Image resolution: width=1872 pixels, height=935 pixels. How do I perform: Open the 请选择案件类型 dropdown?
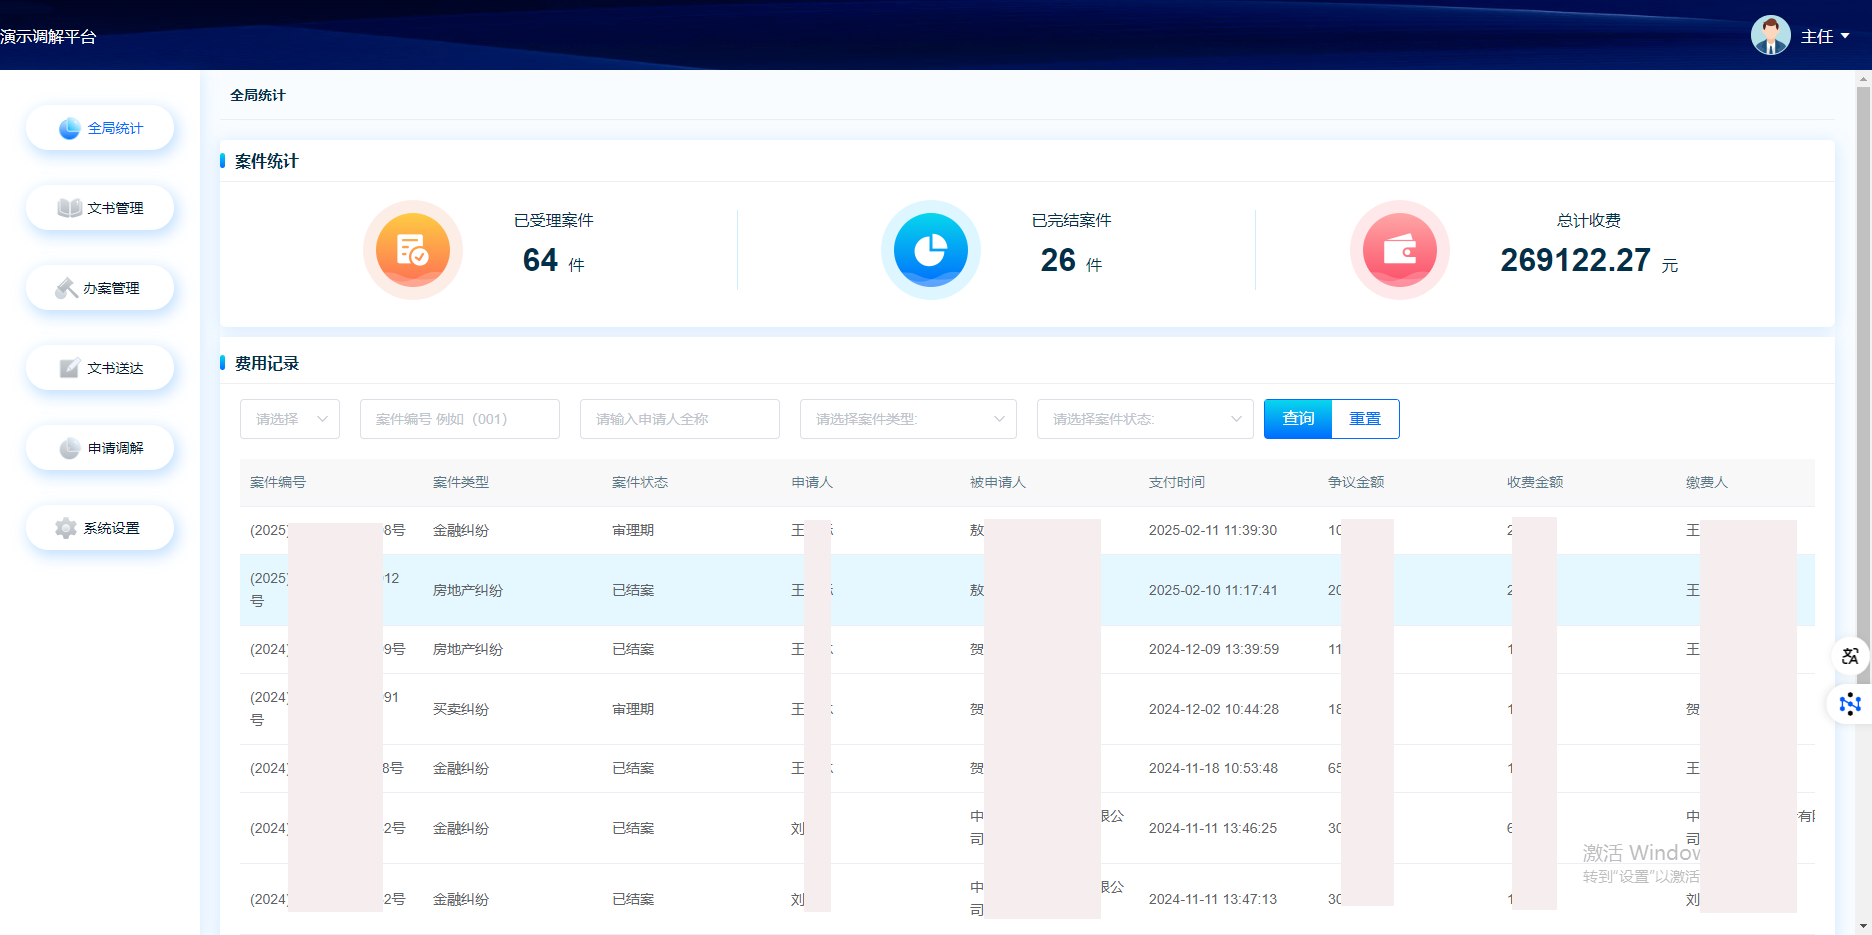click(908, 419)
